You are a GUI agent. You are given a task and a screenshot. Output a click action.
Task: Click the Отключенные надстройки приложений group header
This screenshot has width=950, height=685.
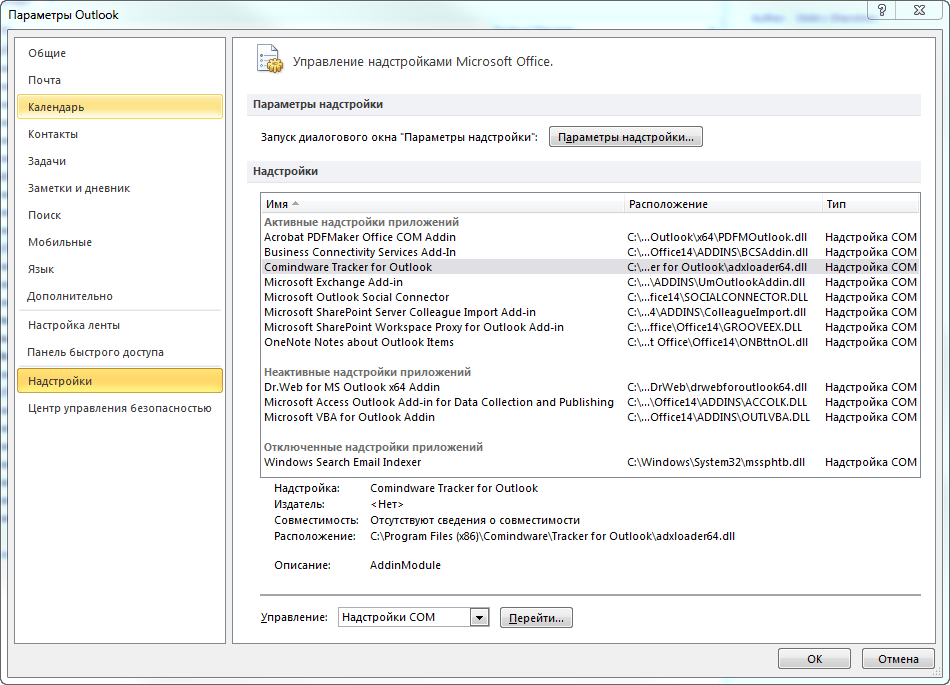click(373, 447)
